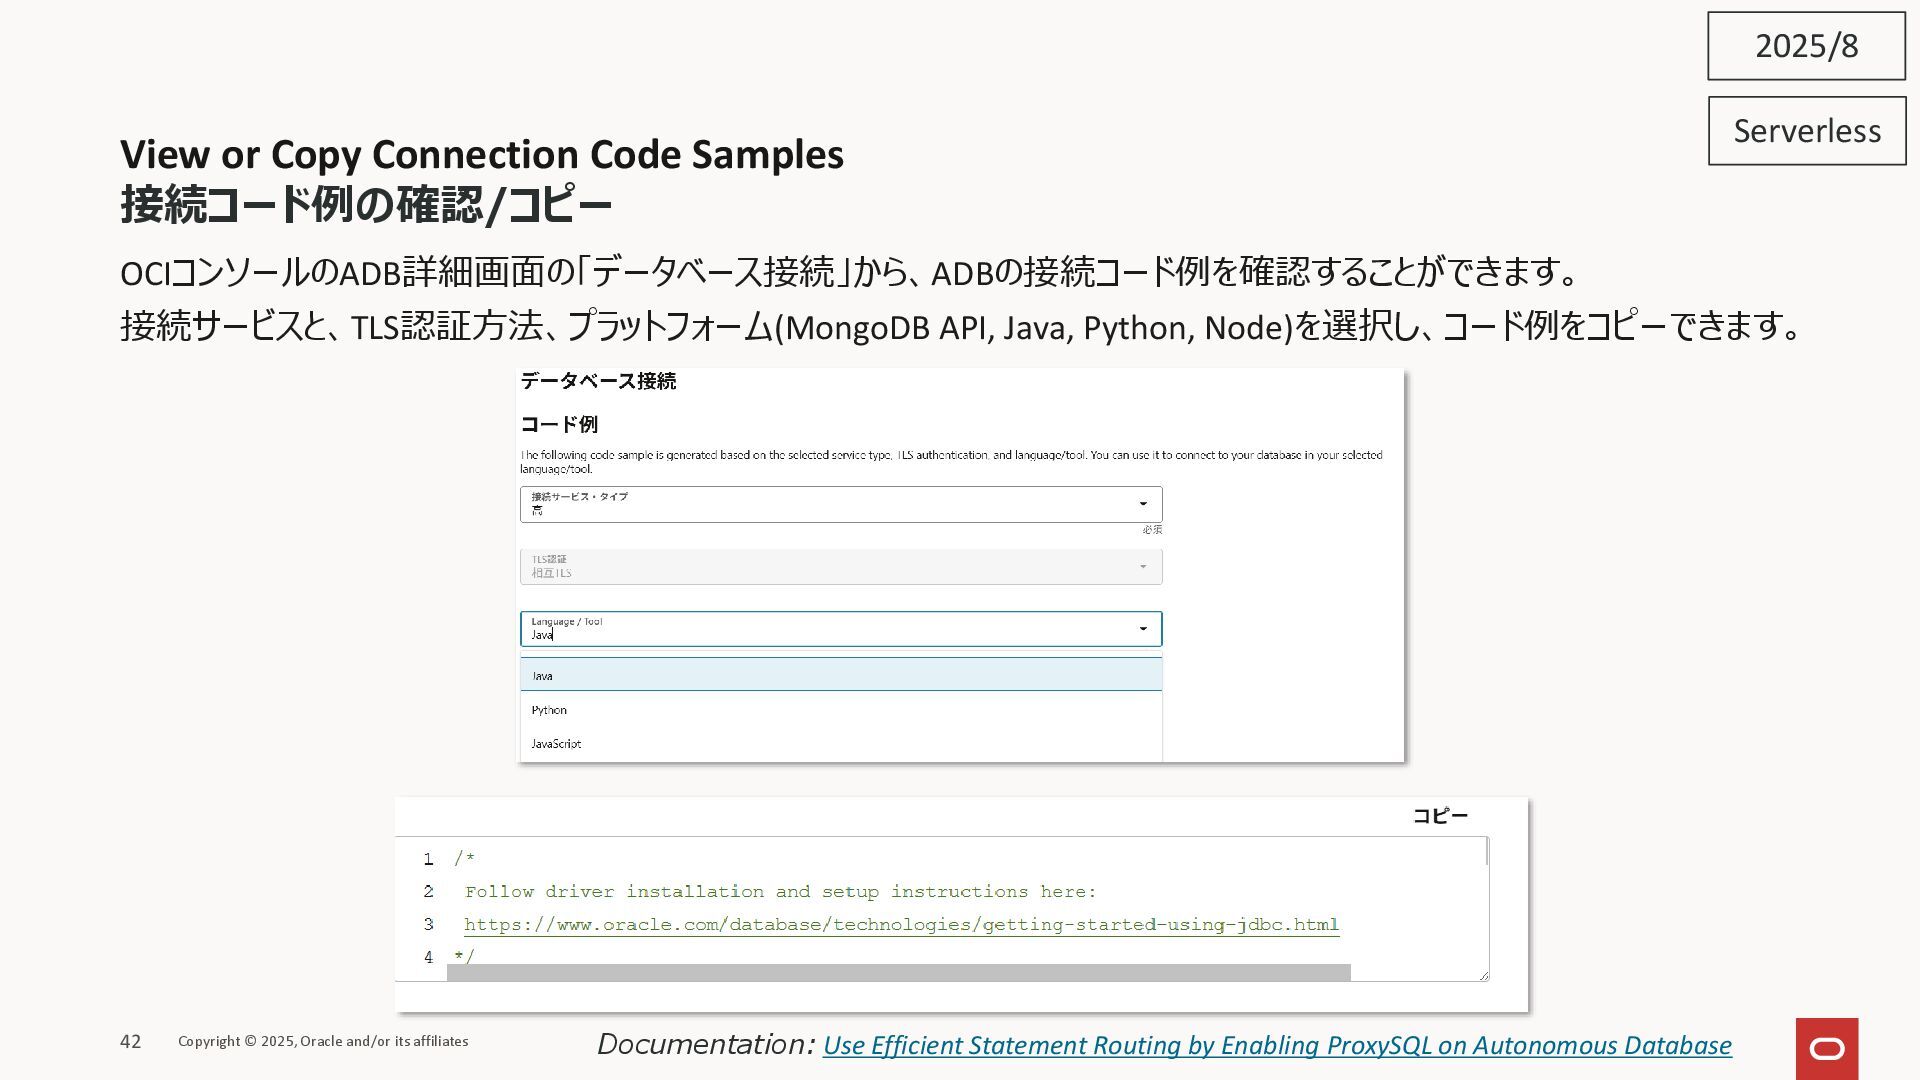1920x1080 pixels.
Task: Click the arrow of 接続サービス・タイプ field
Action: pyautogui.click(x=1143, y=504)
